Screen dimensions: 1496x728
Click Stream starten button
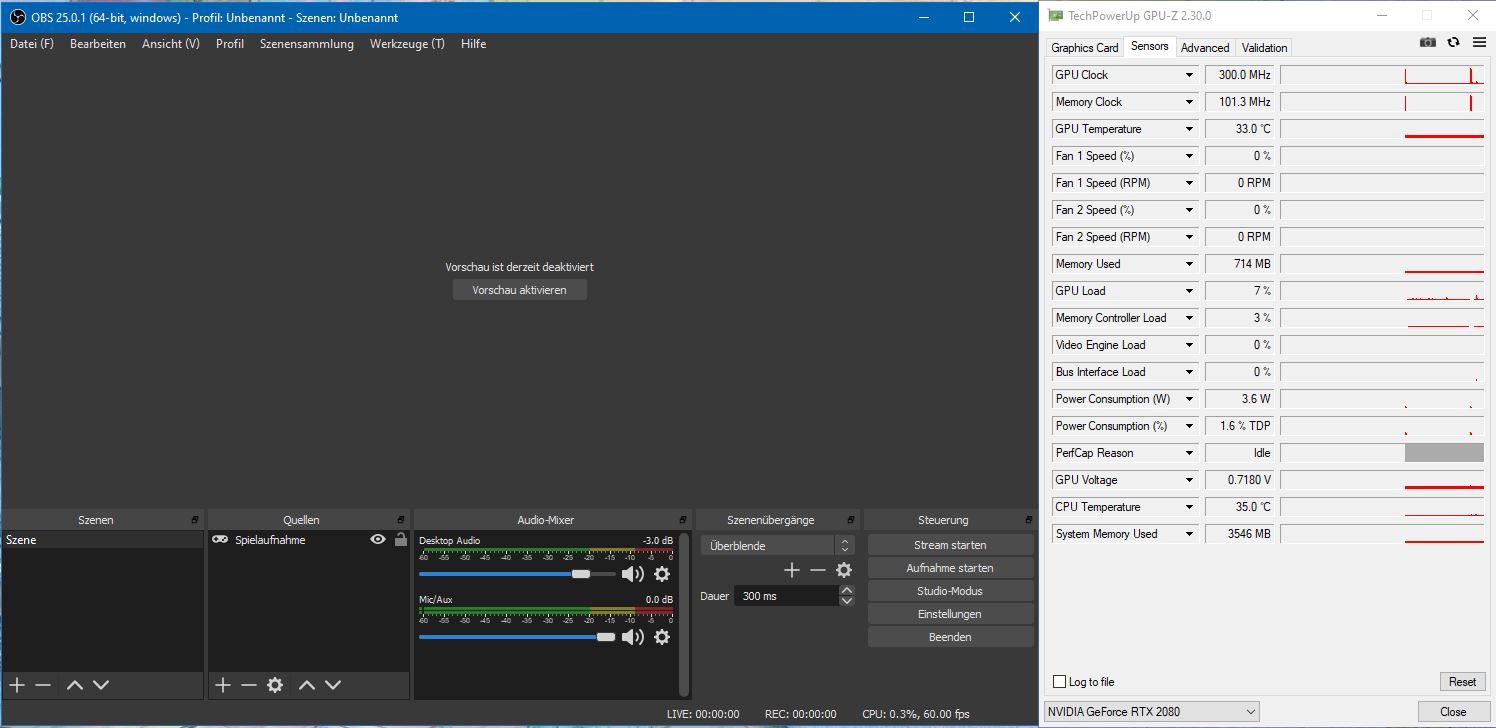coord(950,545)
